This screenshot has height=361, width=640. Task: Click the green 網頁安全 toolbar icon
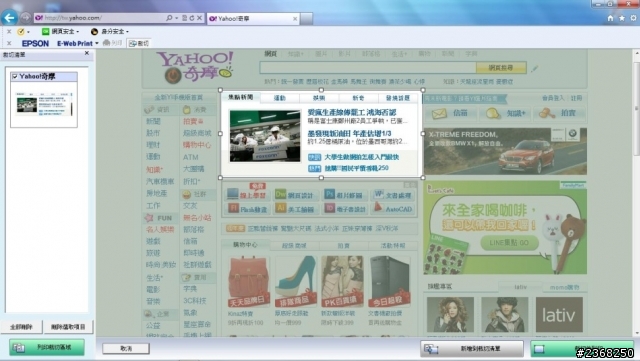click(x=46, y=31)
